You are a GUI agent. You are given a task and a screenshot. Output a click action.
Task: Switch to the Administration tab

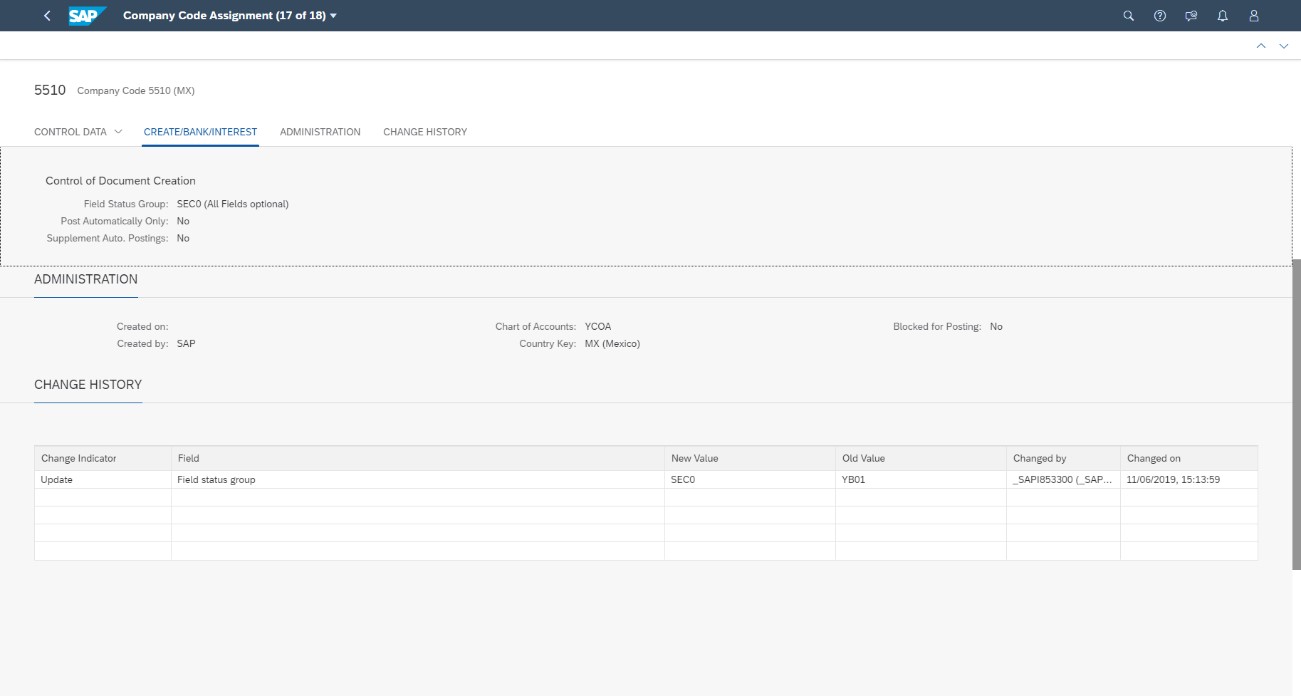[x=320, y=132]
